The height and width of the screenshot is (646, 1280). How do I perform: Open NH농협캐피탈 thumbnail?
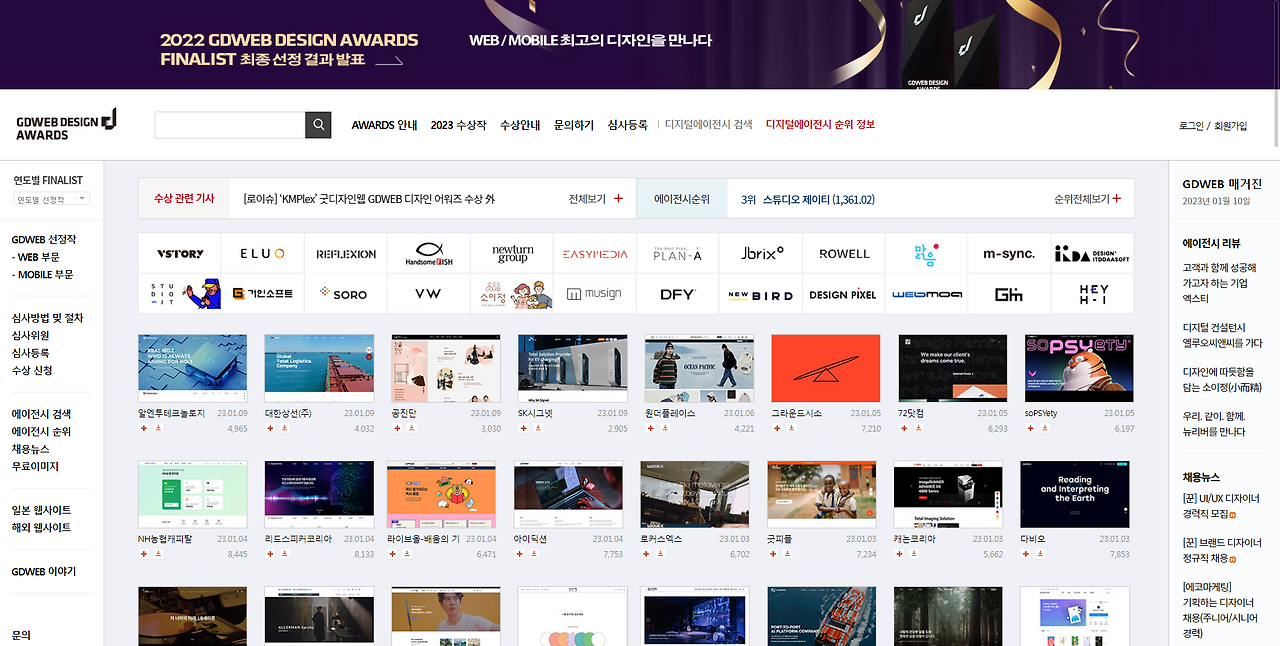(193, 494)
